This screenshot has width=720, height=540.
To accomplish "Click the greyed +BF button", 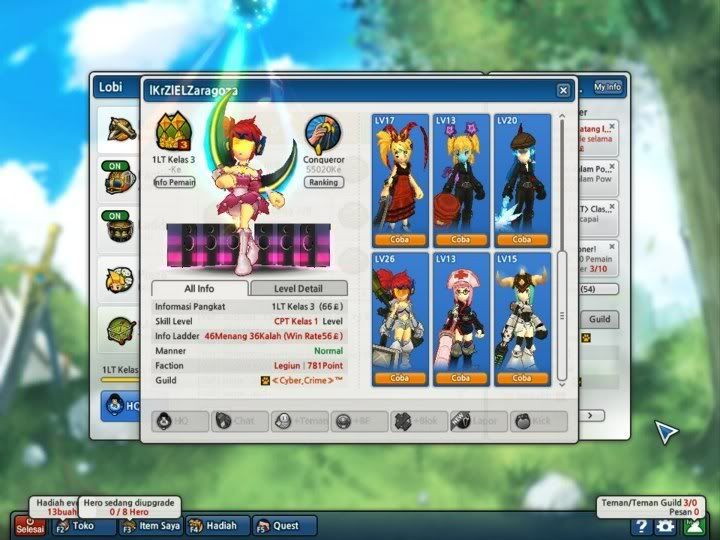I will pos(360,421).
